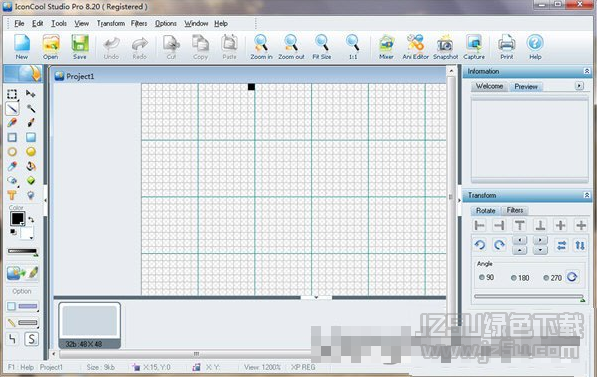Viewport: 597px width, 377px height.
Task: Select the filled ellipse tool
Action: click(31, 152)
